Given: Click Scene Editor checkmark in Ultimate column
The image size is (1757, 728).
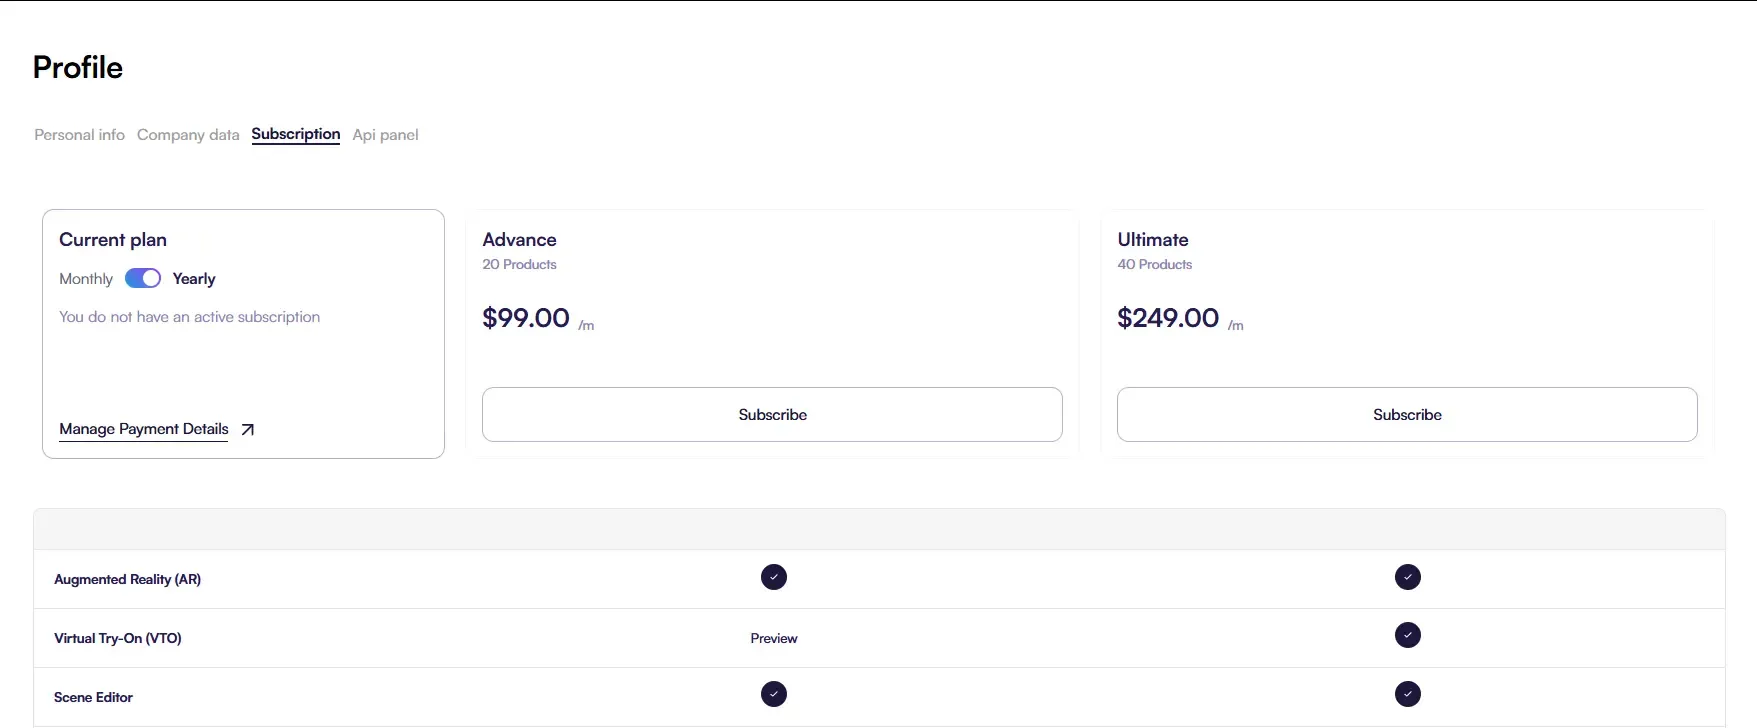Looking at the screenshot, I should pos(1407,694).
